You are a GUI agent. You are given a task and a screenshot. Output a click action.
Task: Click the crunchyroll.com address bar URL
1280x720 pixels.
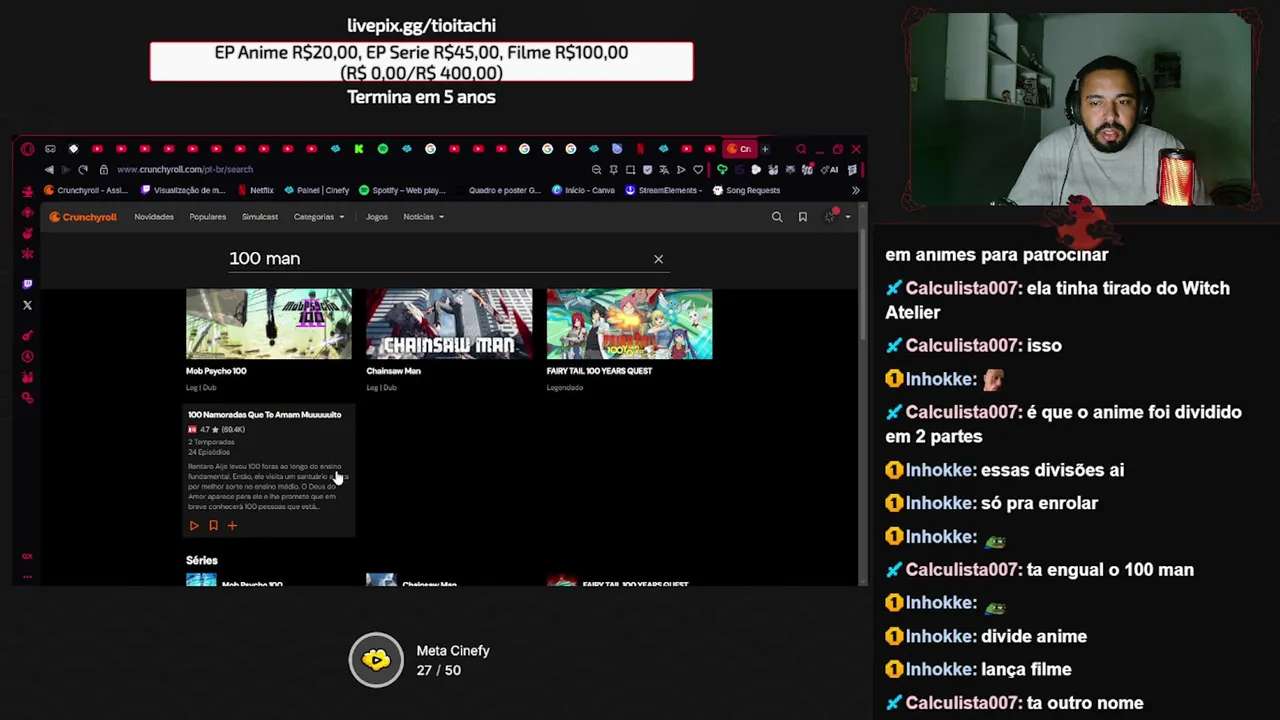[185, 170]
